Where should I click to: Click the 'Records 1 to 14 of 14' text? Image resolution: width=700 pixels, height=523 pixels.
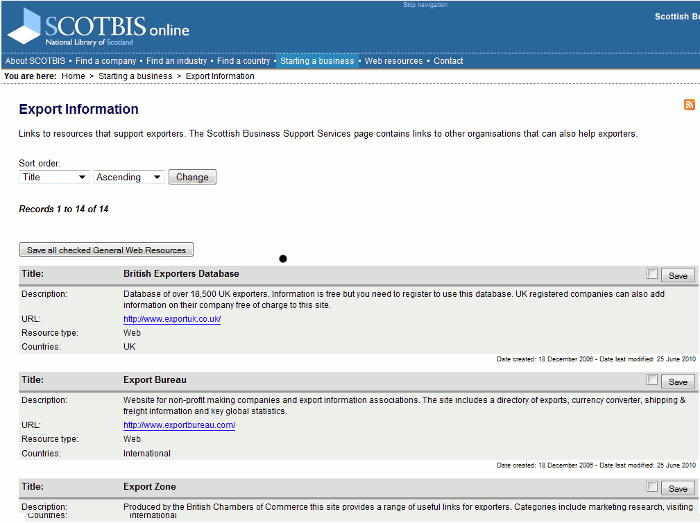[x=63, y=209]
